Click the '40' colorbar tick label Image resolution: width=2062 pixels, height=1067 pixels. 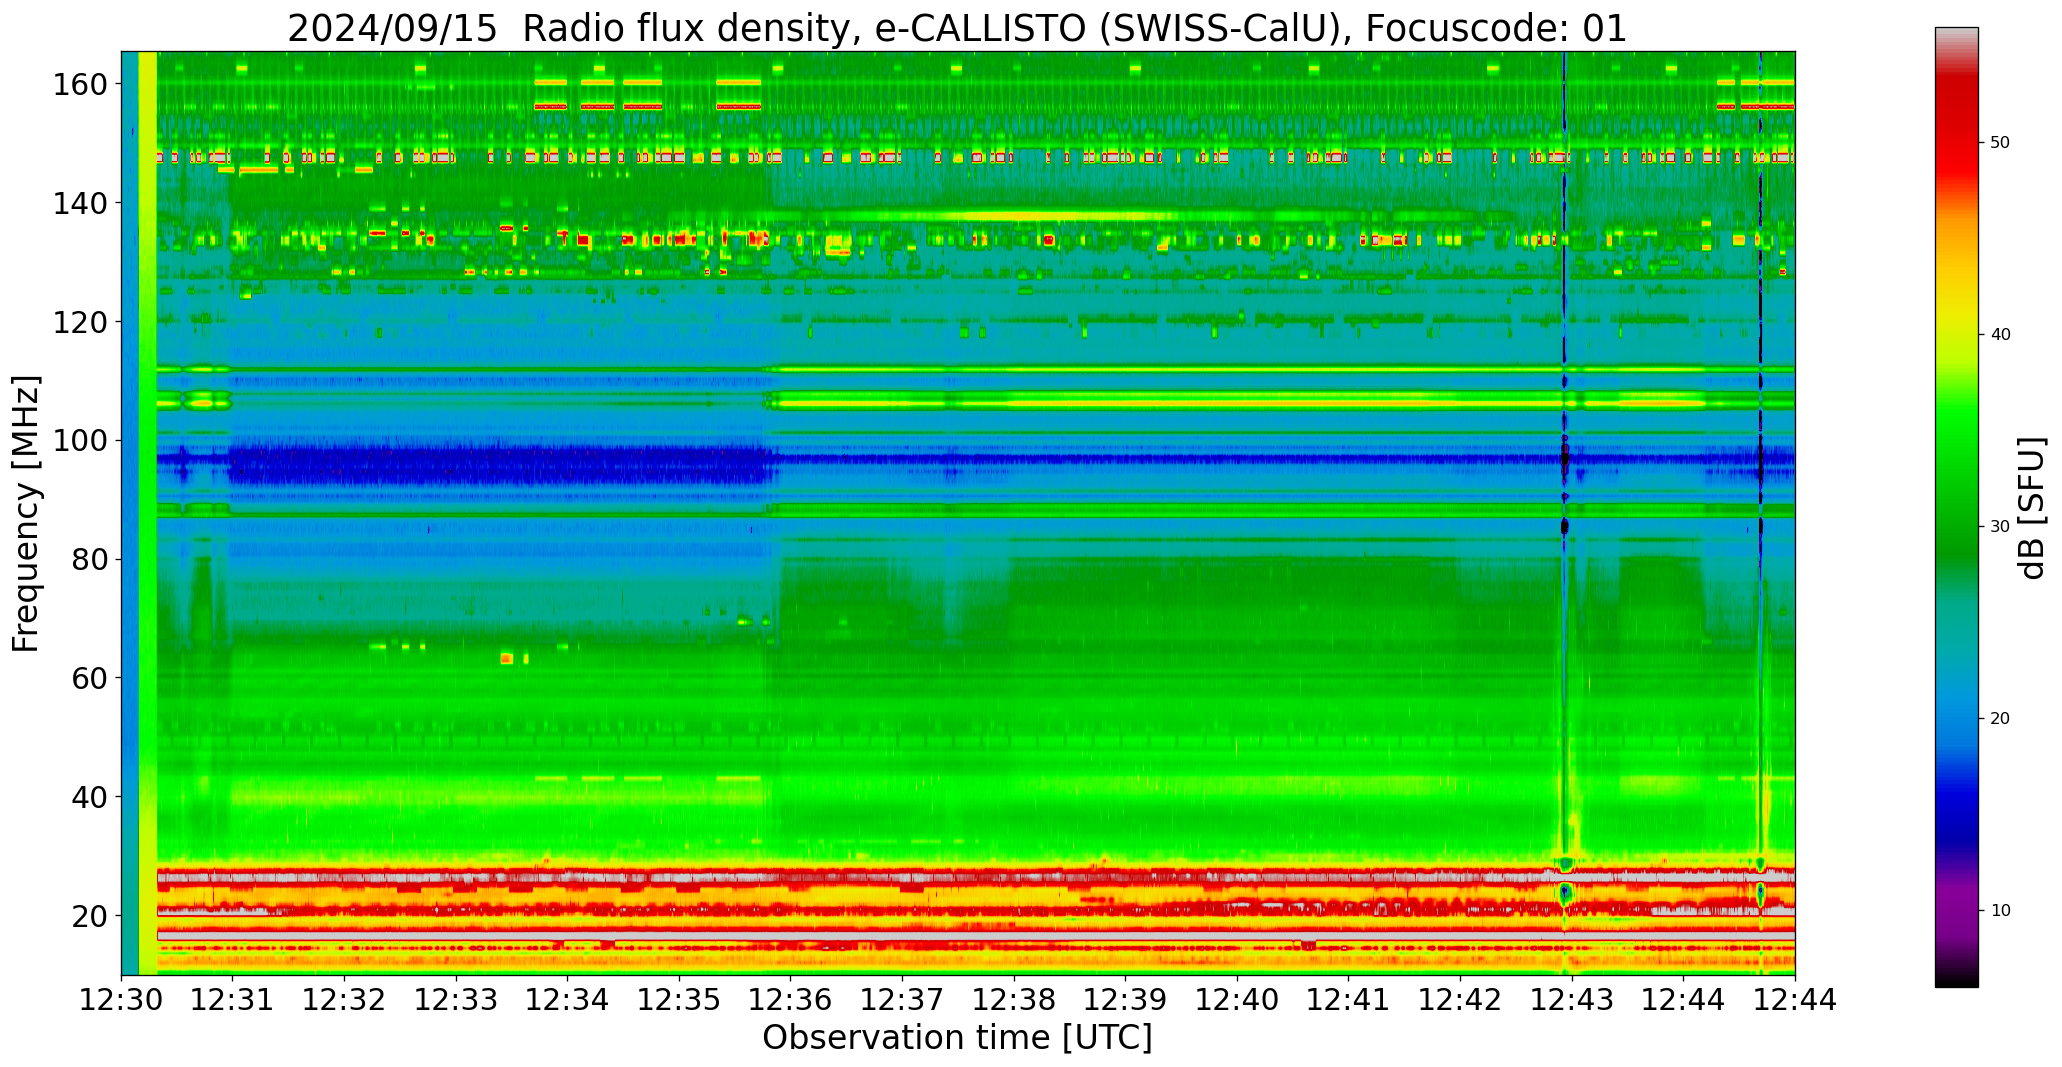tap(2000, 335)
